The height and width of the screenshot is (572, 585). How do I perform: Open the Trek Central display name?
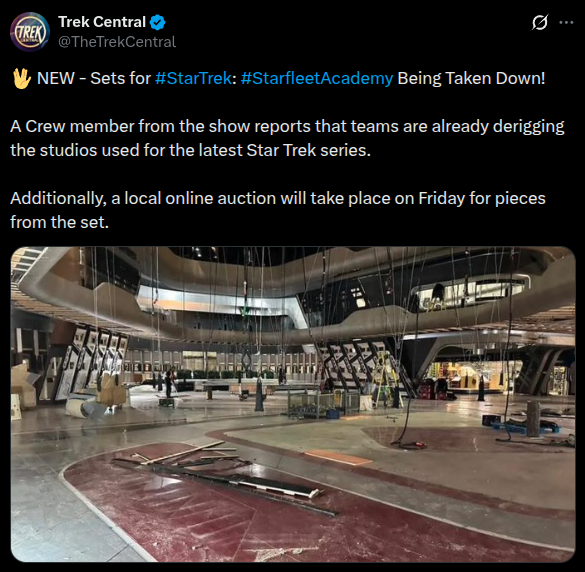click(102, 22)
